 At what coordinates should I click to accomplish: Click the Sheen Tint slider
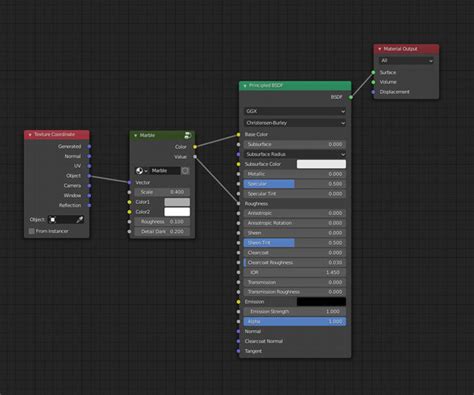(x=295, y=243)
